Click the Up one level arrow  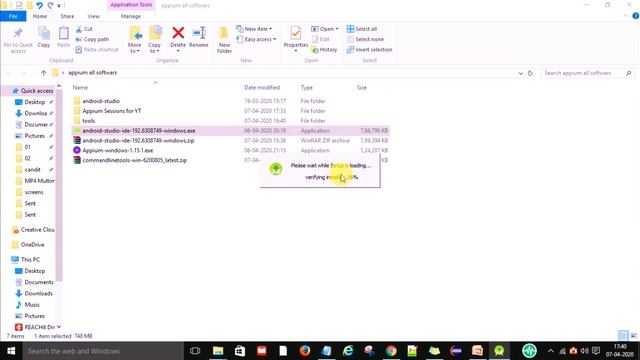(43, 73)
